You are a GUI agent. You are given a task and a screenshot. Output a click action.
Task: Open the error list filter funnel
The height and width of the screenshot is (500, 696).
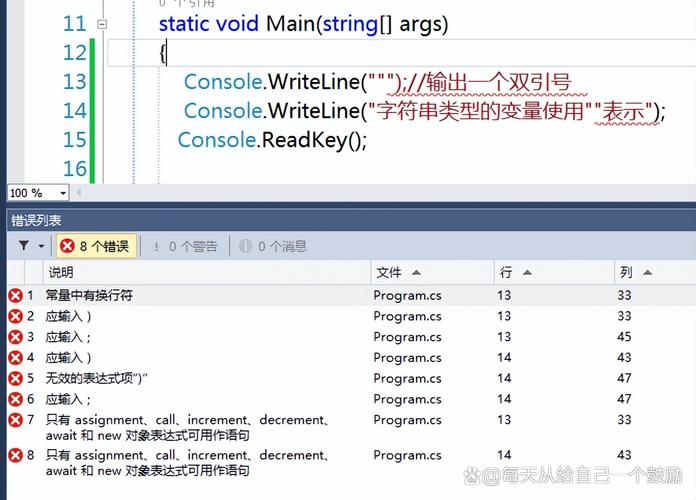[24, 246]
